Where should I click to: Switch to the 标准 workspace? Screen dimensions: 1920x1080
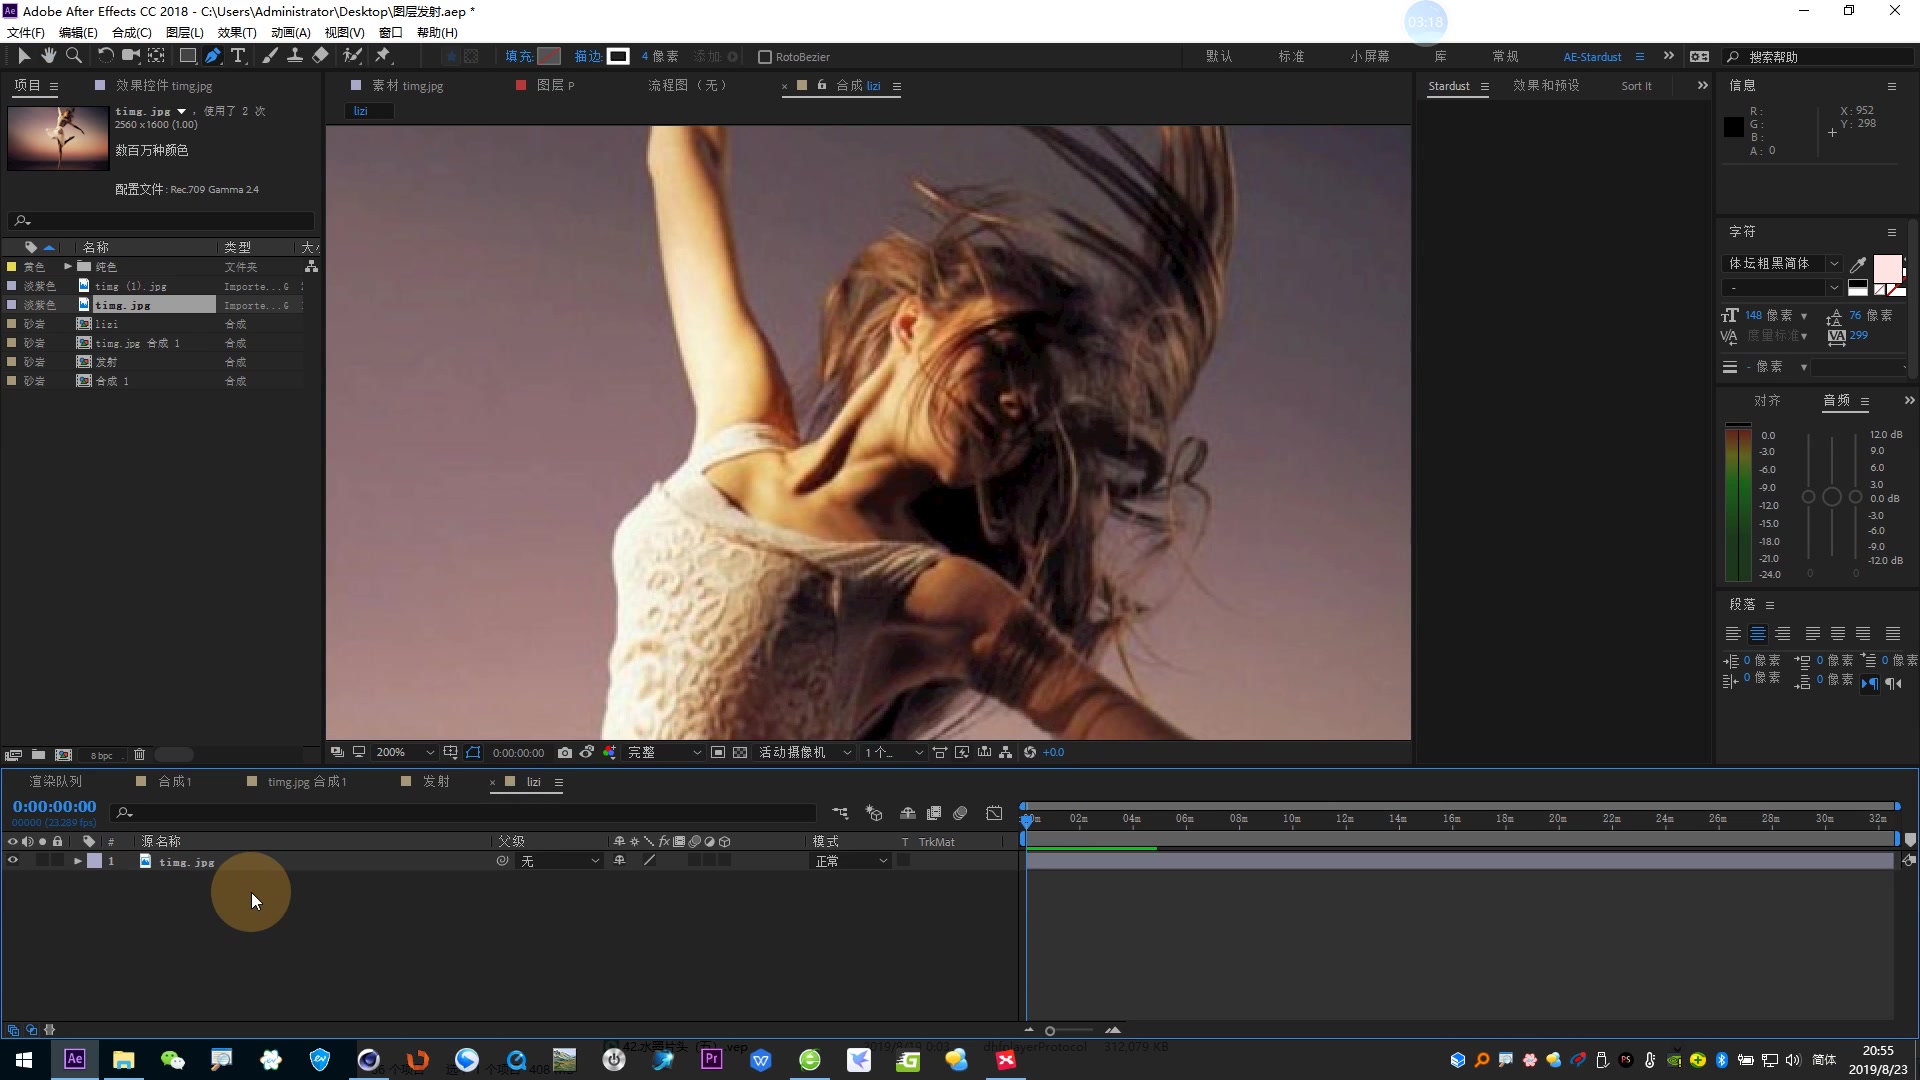click(1291, 57)
